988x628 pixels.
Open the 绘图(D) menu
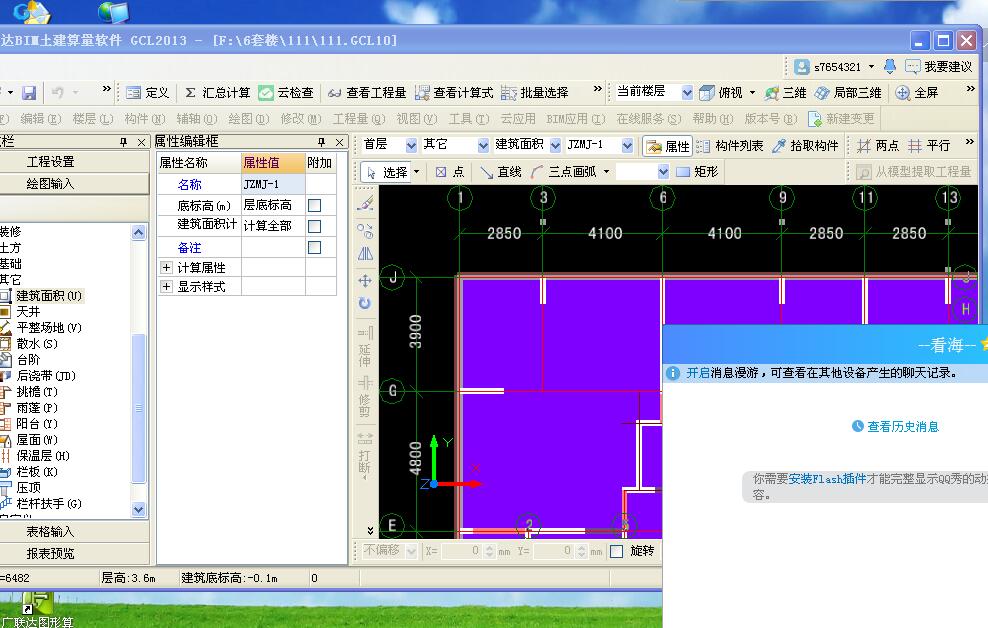click(248, 118)
